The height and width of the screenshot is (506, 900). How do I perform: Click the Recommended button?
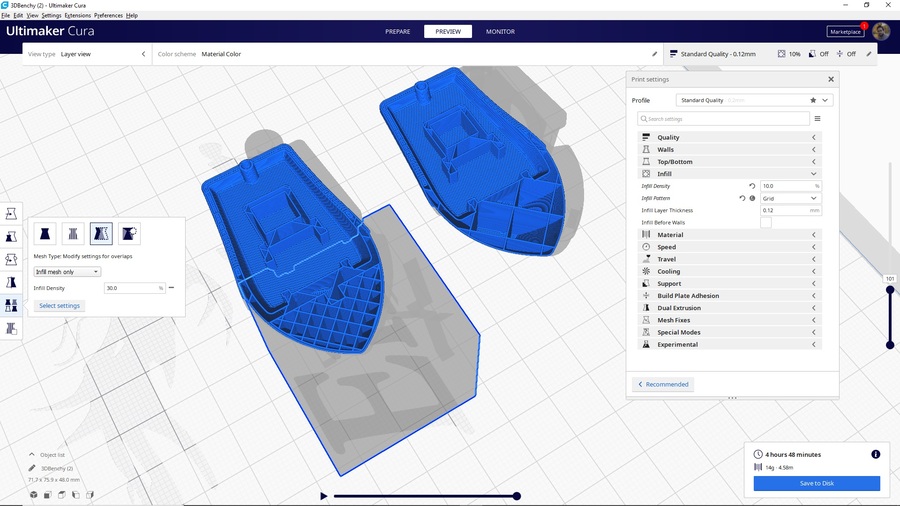tap(663, 384)
